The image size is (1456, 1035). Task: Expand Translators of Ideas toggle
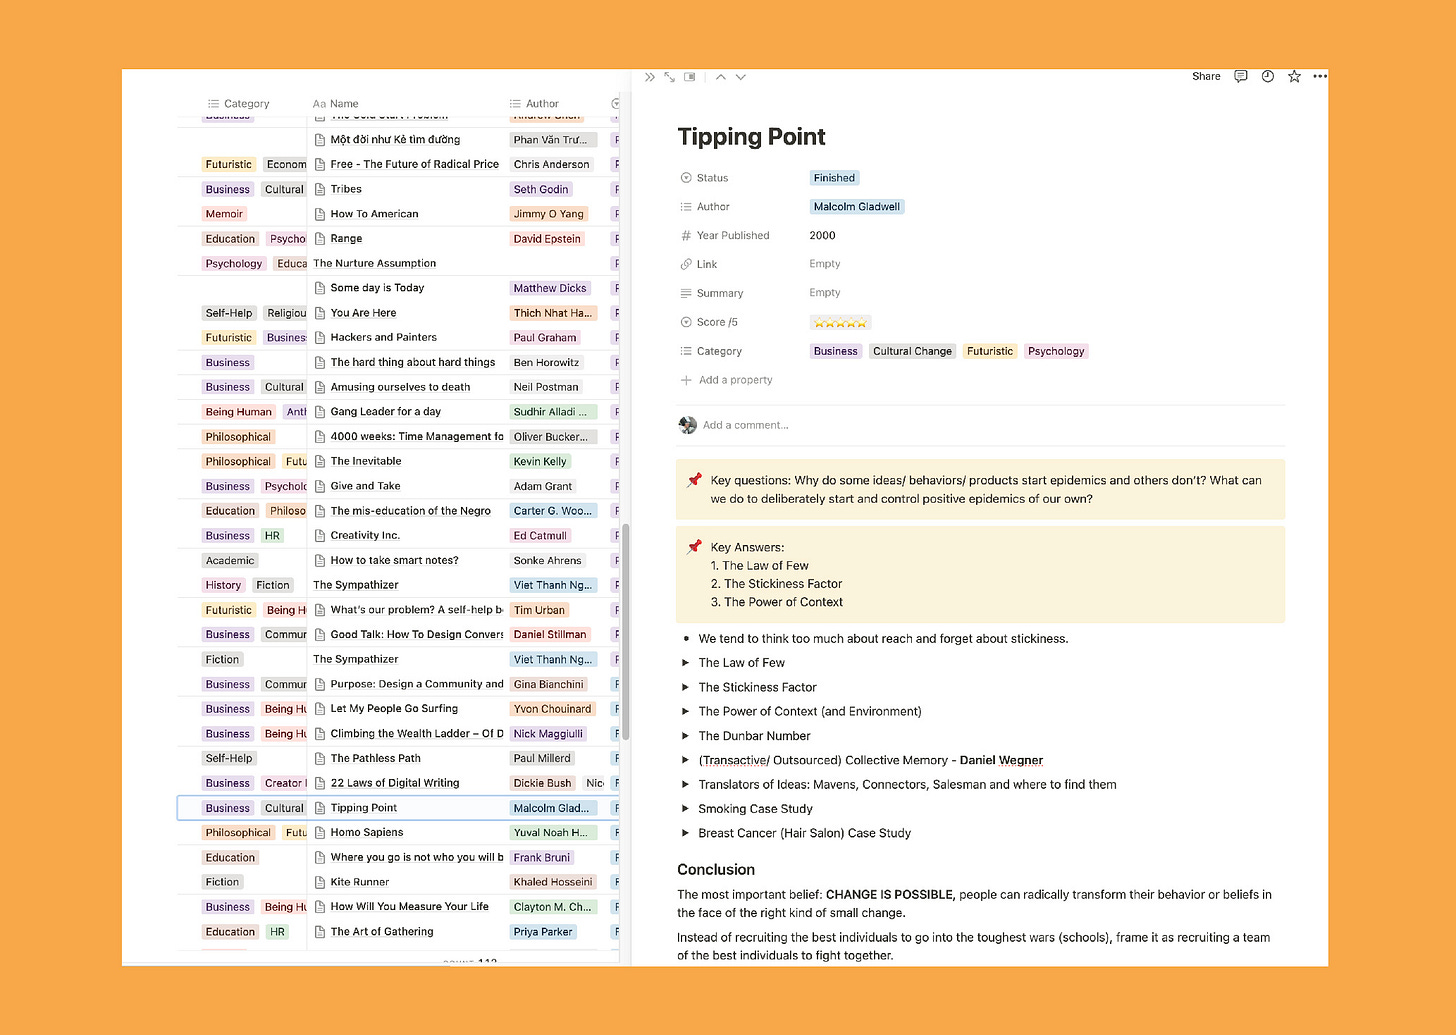click(685, 785)
